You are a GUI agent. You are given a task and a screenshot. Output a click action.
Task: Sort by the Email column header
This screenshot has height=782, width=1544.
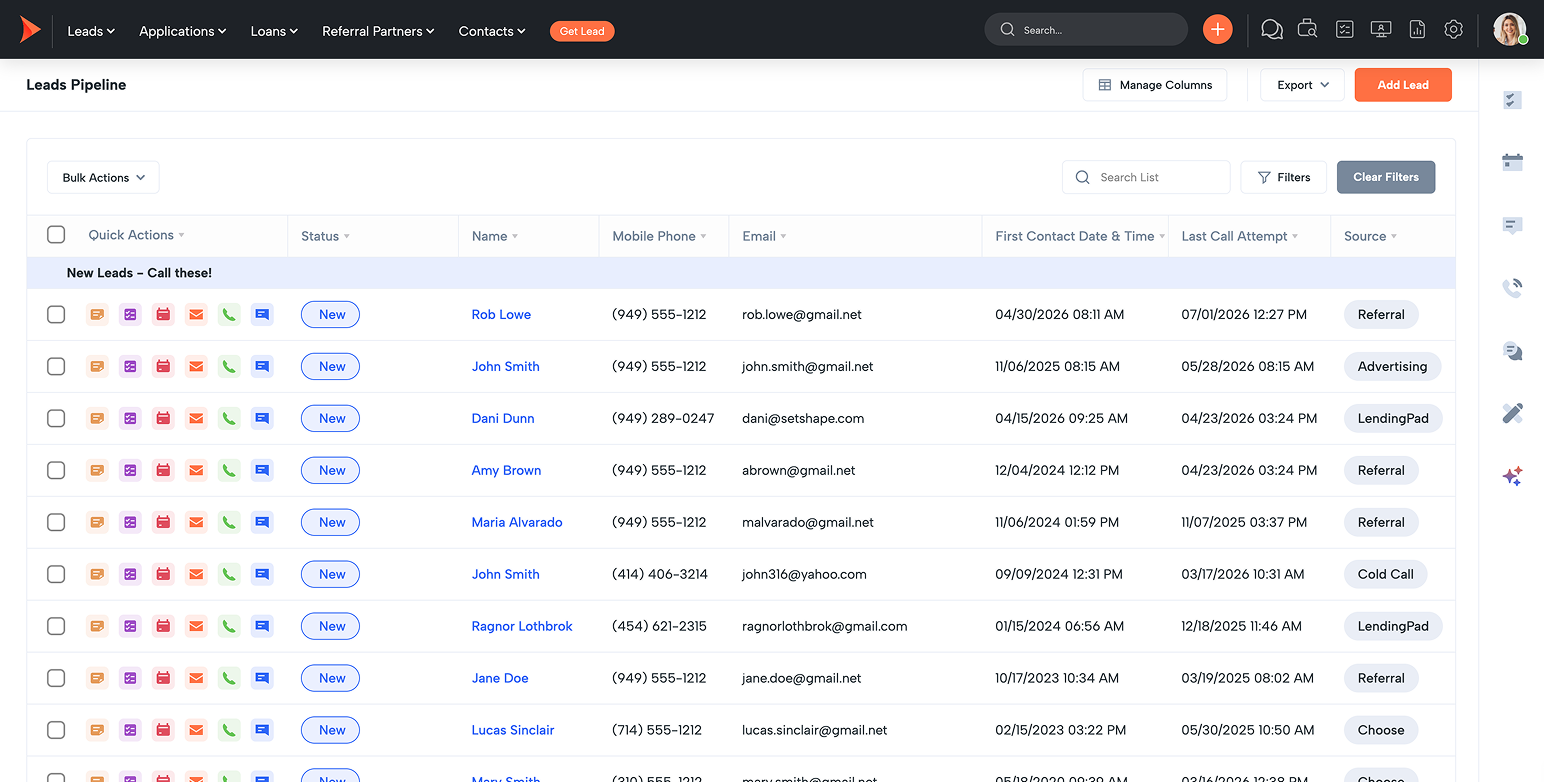click(x=764, y=236)
